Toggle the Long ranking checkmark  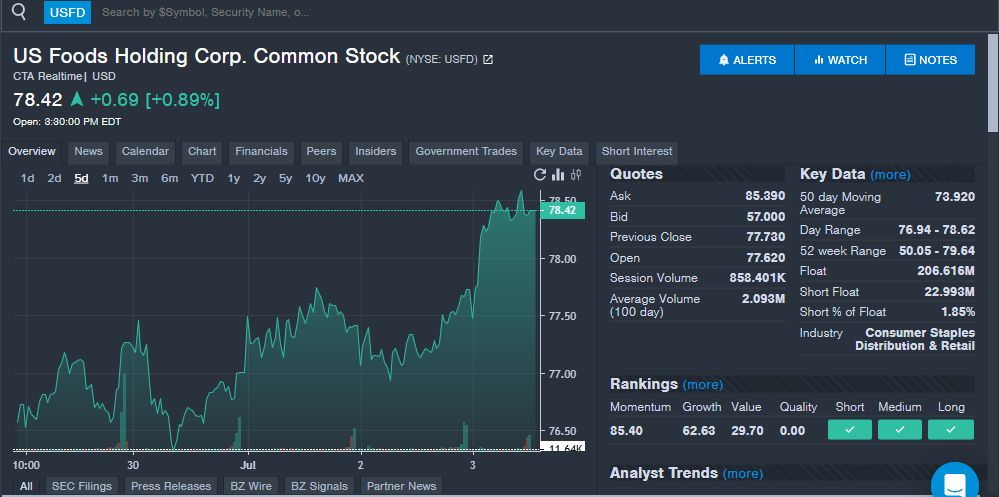pyautogui.click(x=951, y=430)
